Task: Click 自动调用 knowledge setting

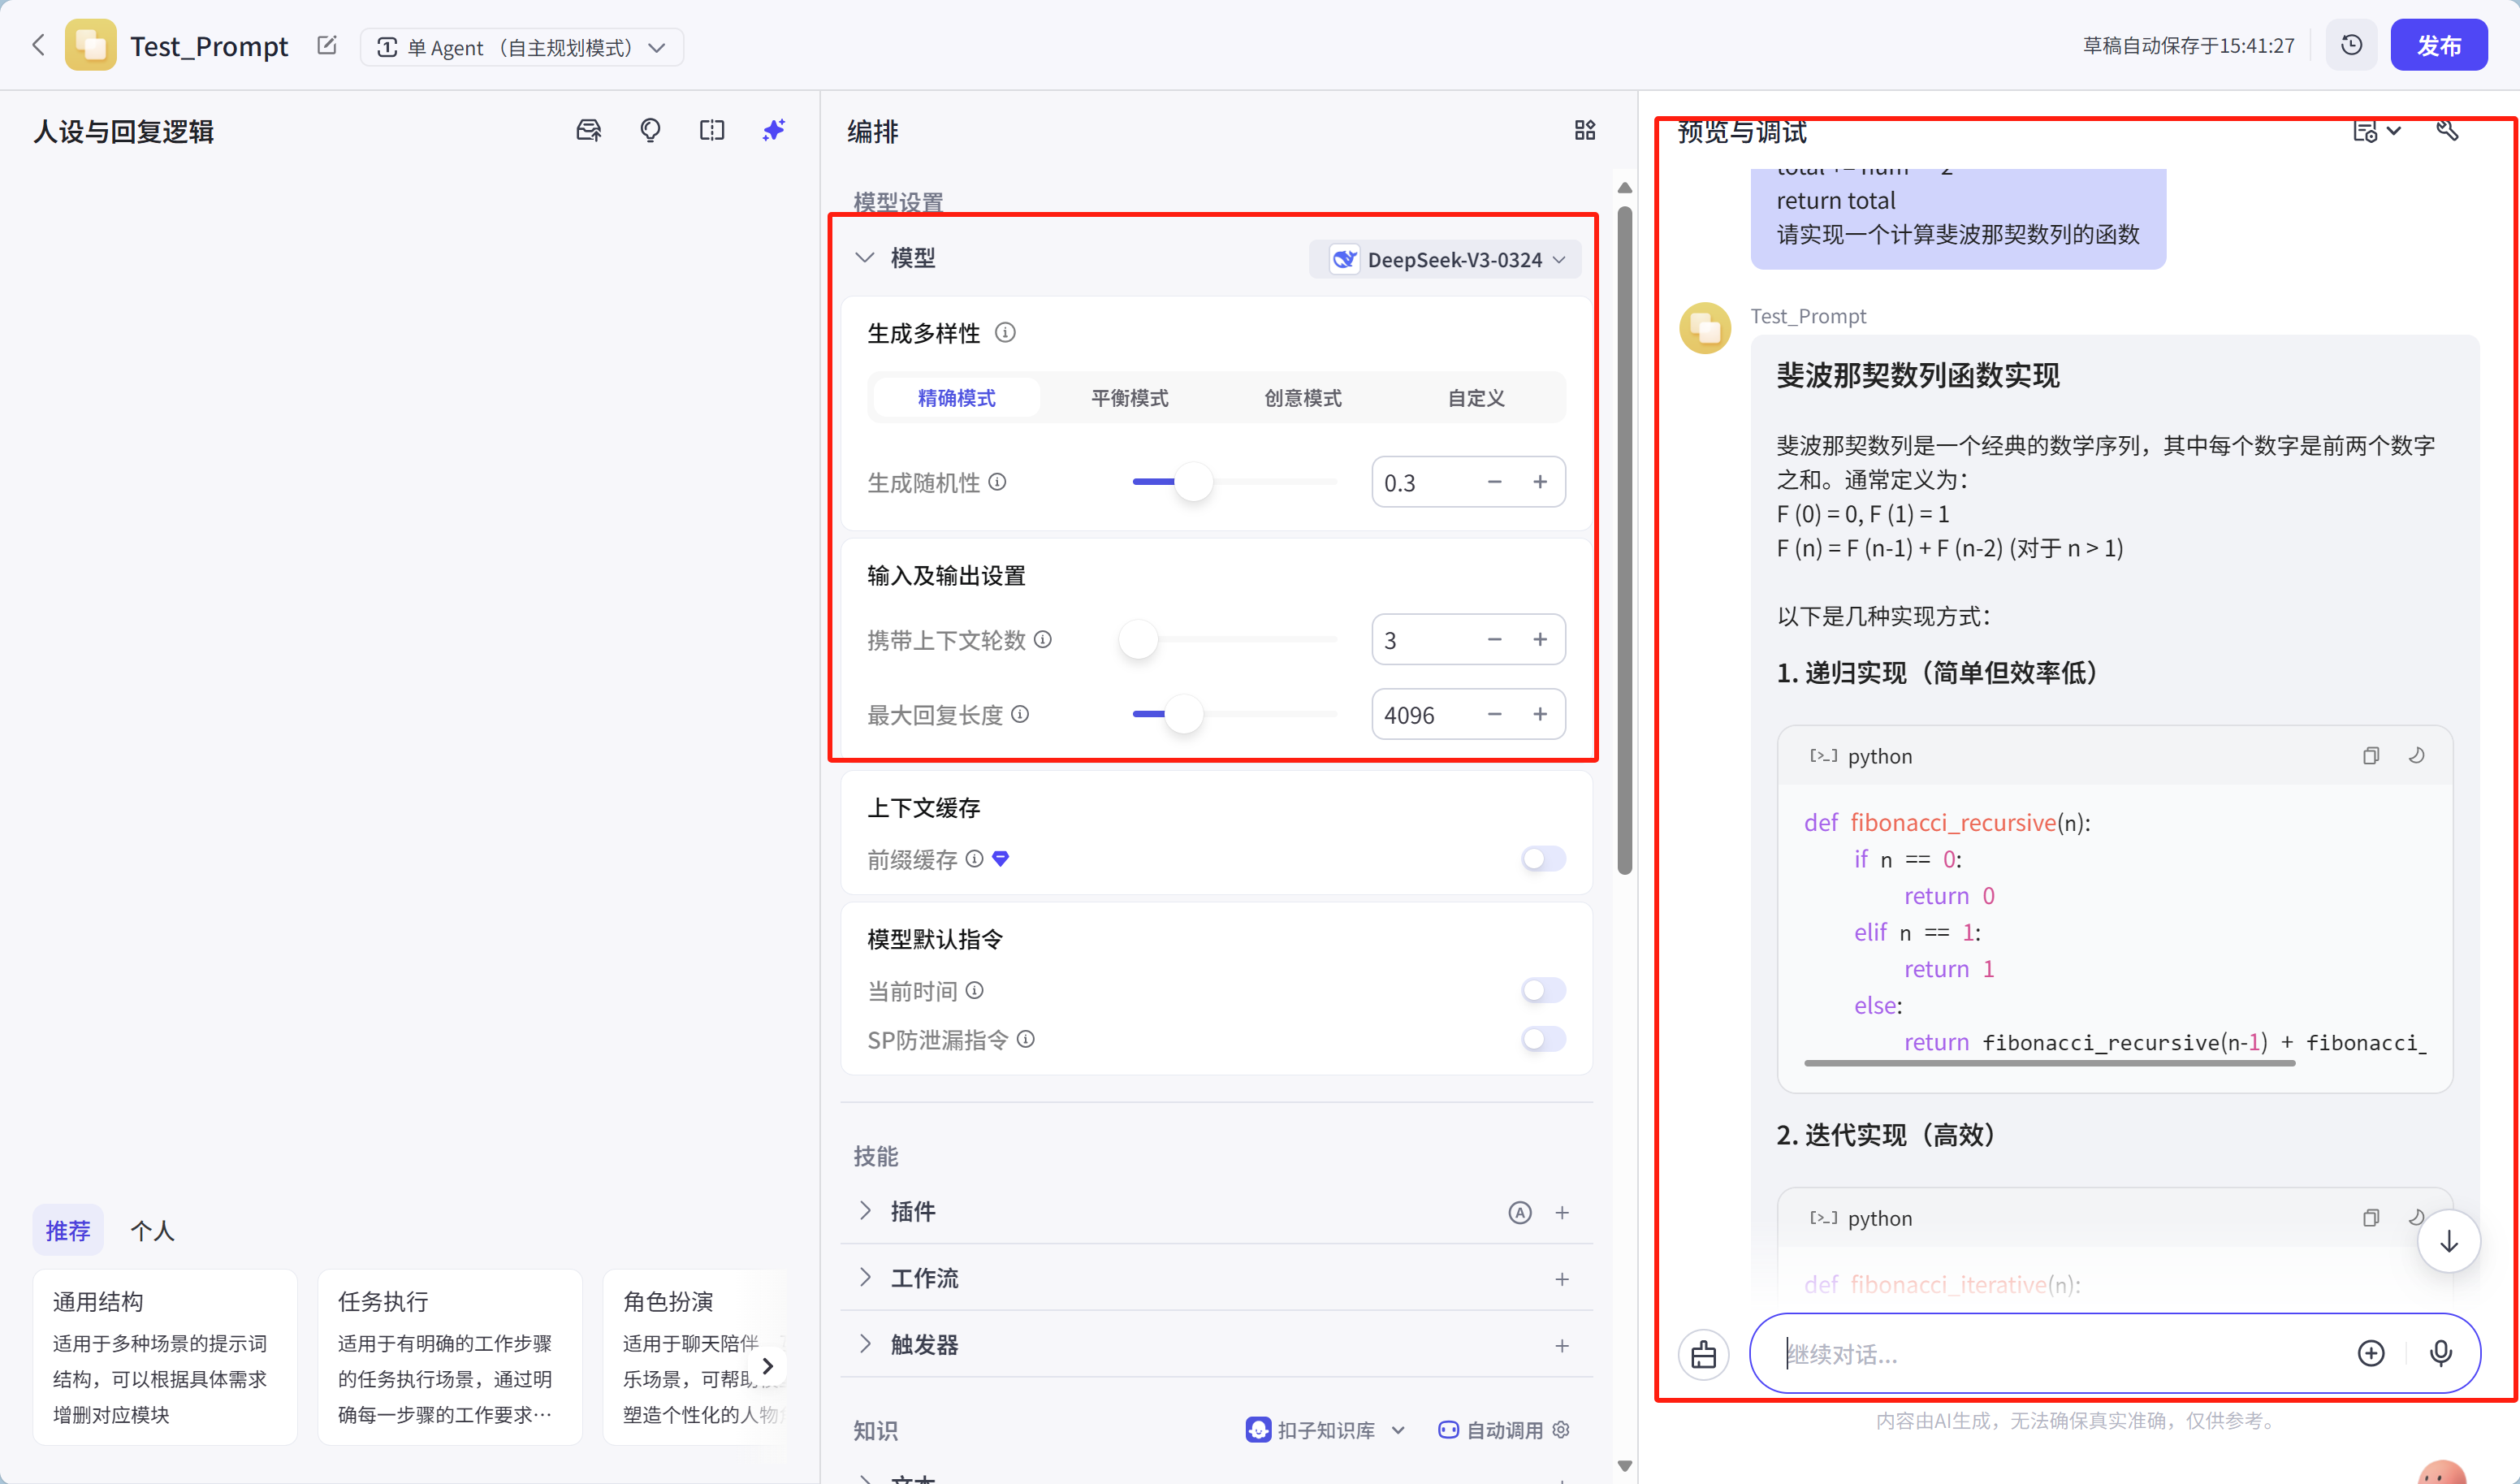Action: pyautogui.click(x=1492, y=1430)
